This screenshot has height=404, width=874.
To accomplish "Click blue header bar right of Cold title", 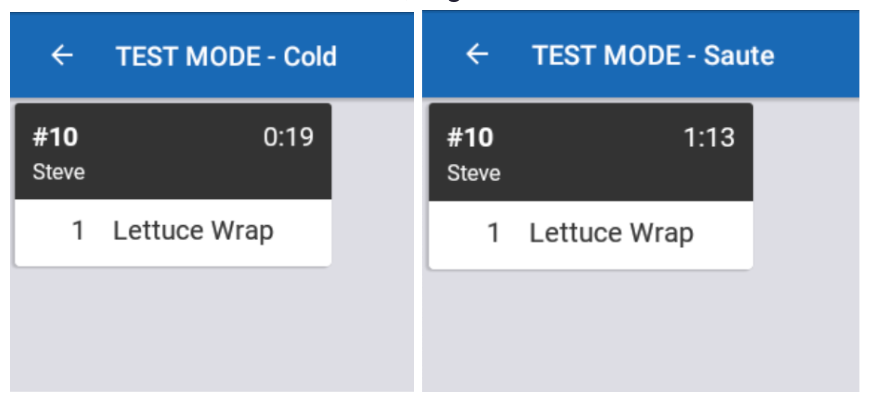I will pyautogui.click(x=380, y=56).
